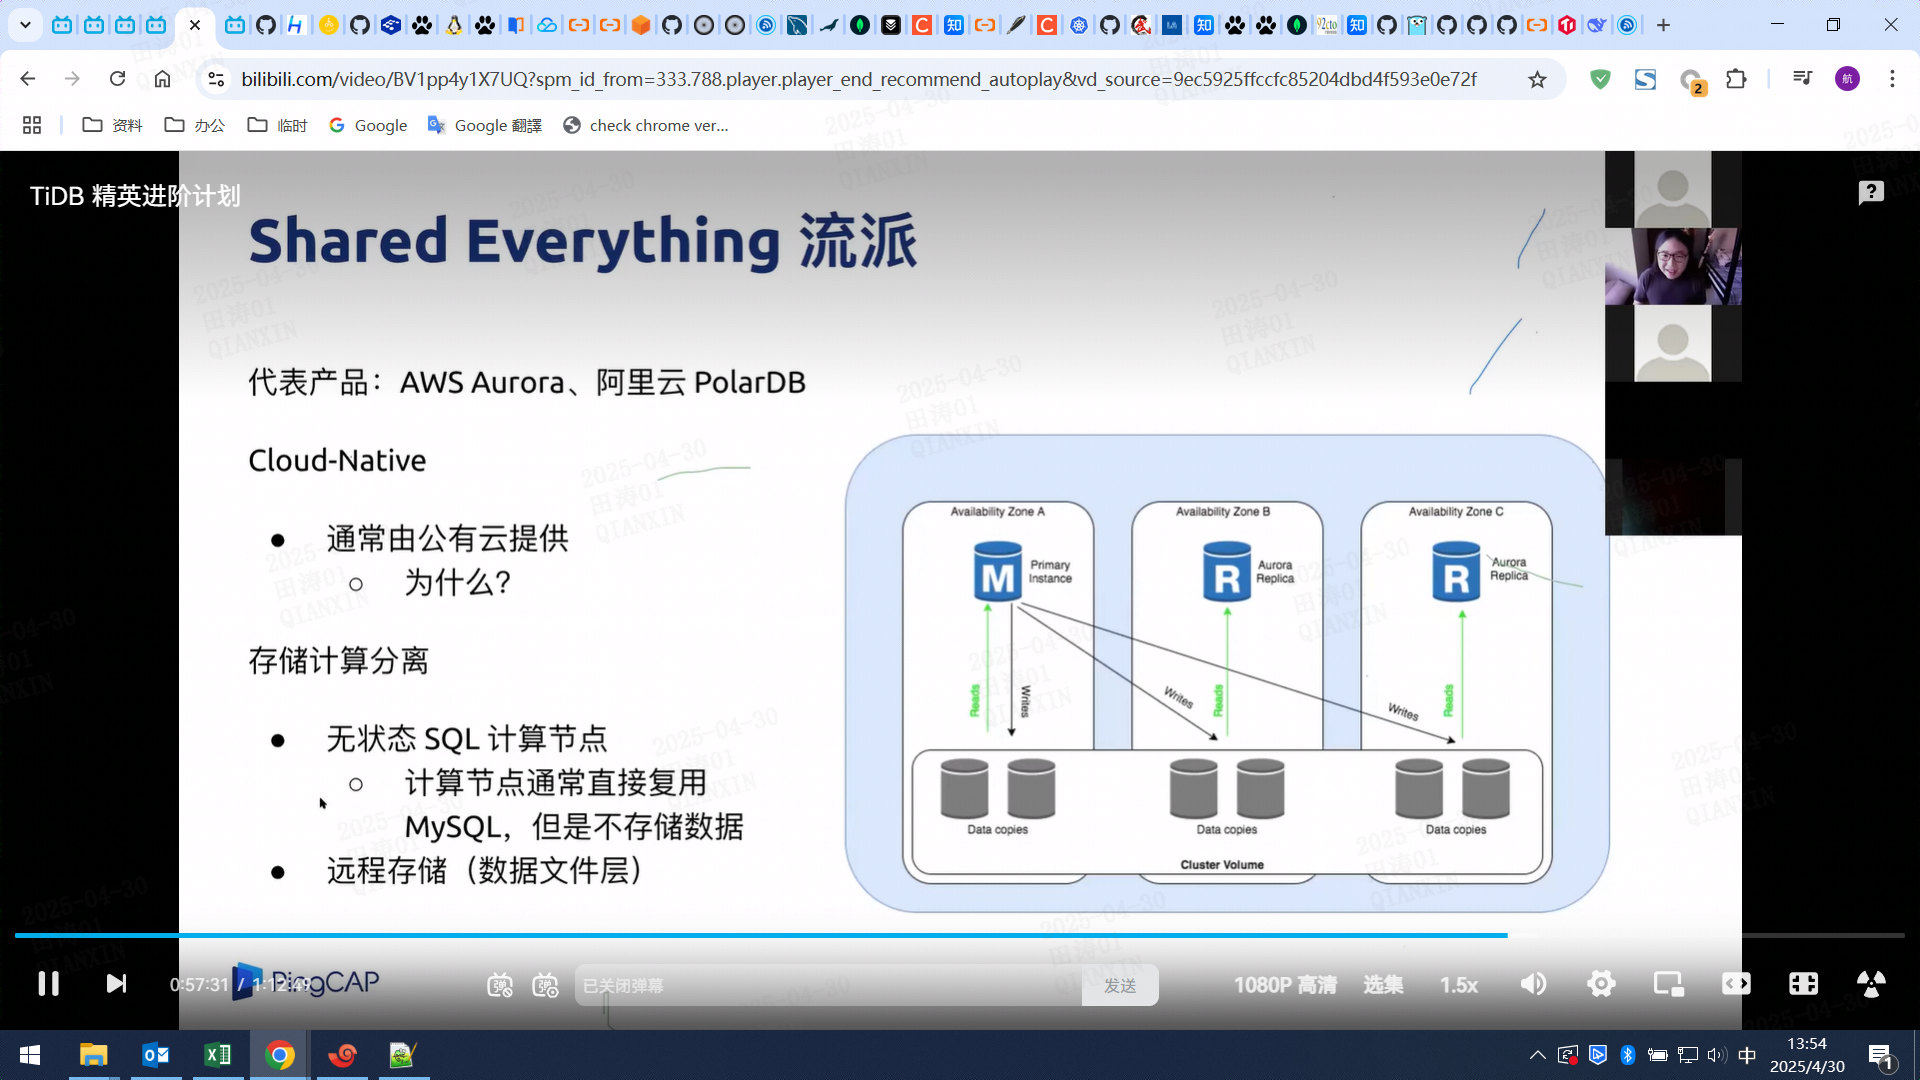Toggle danmaku display on/off
1920x1080 pixels.
[x=499, y=985]
